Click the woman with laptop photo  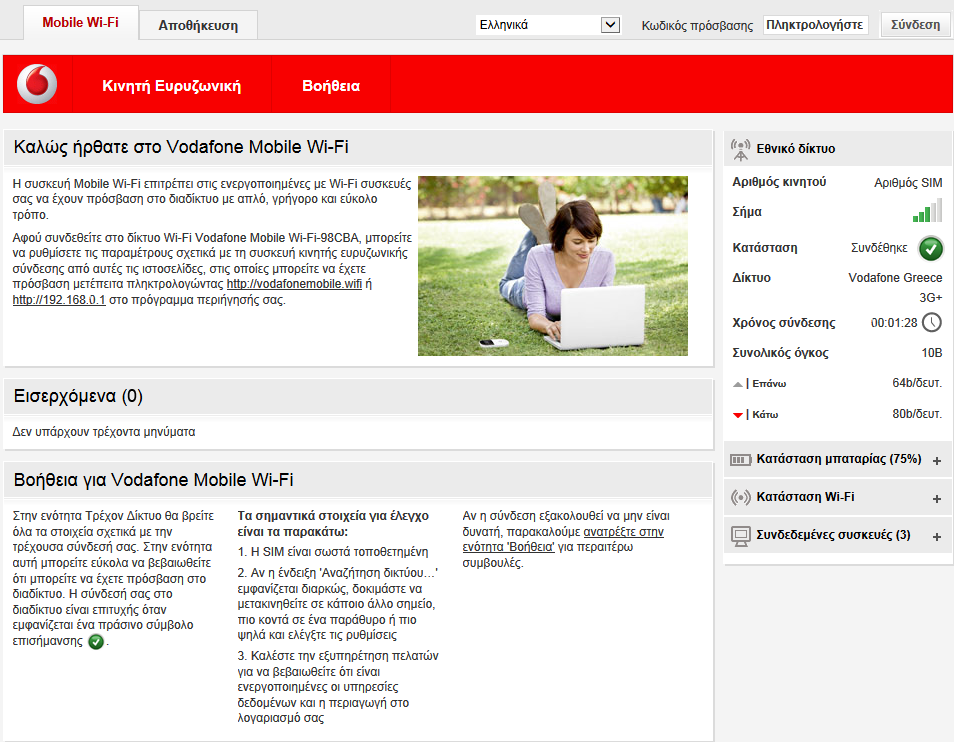point(552,266)
